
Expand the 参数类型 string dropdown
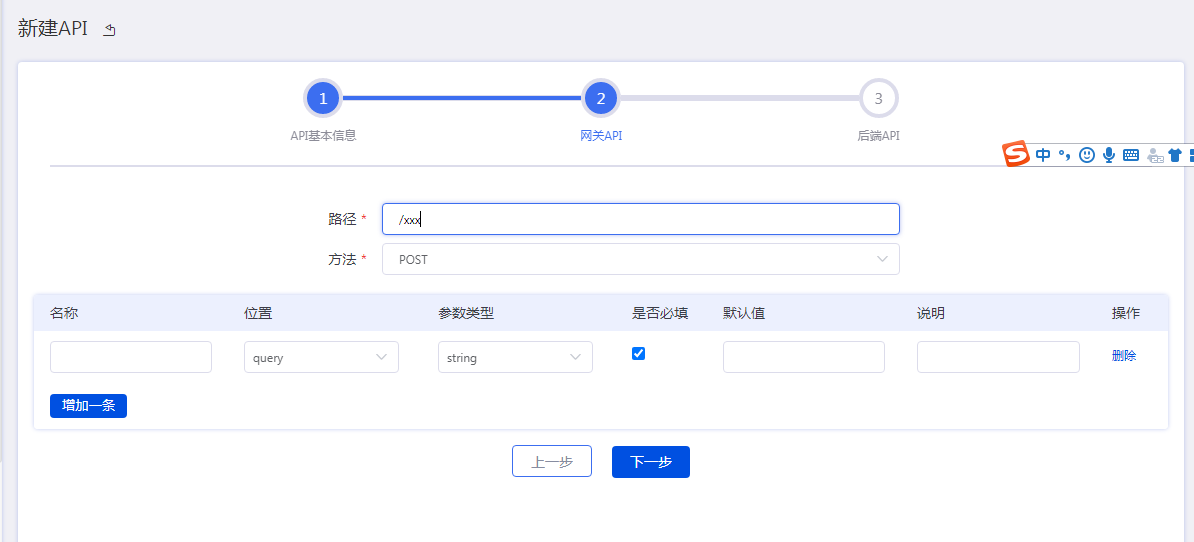pyautogui.click(x=515, y=358)
